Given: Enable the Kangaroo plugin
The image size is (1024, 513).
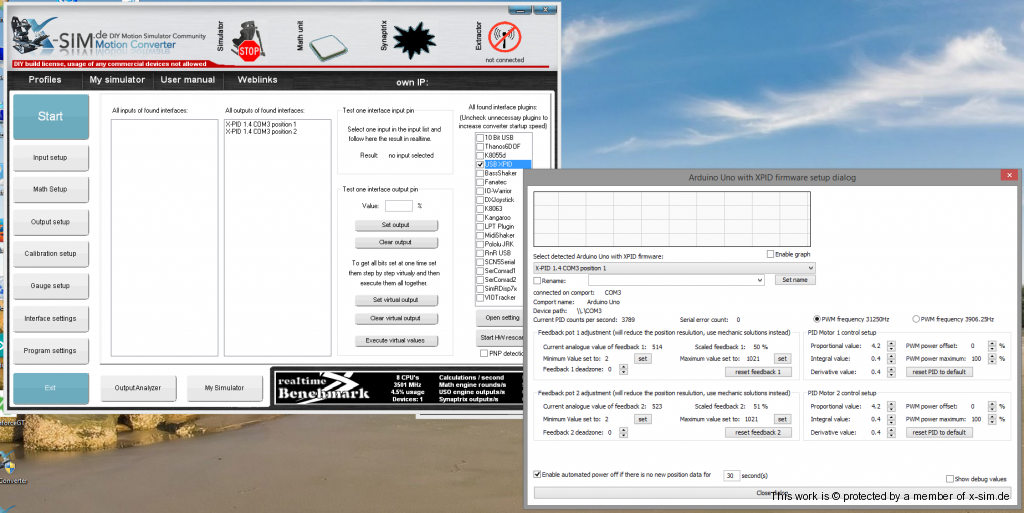Looking at the screenshot, I should coord(480,217).
